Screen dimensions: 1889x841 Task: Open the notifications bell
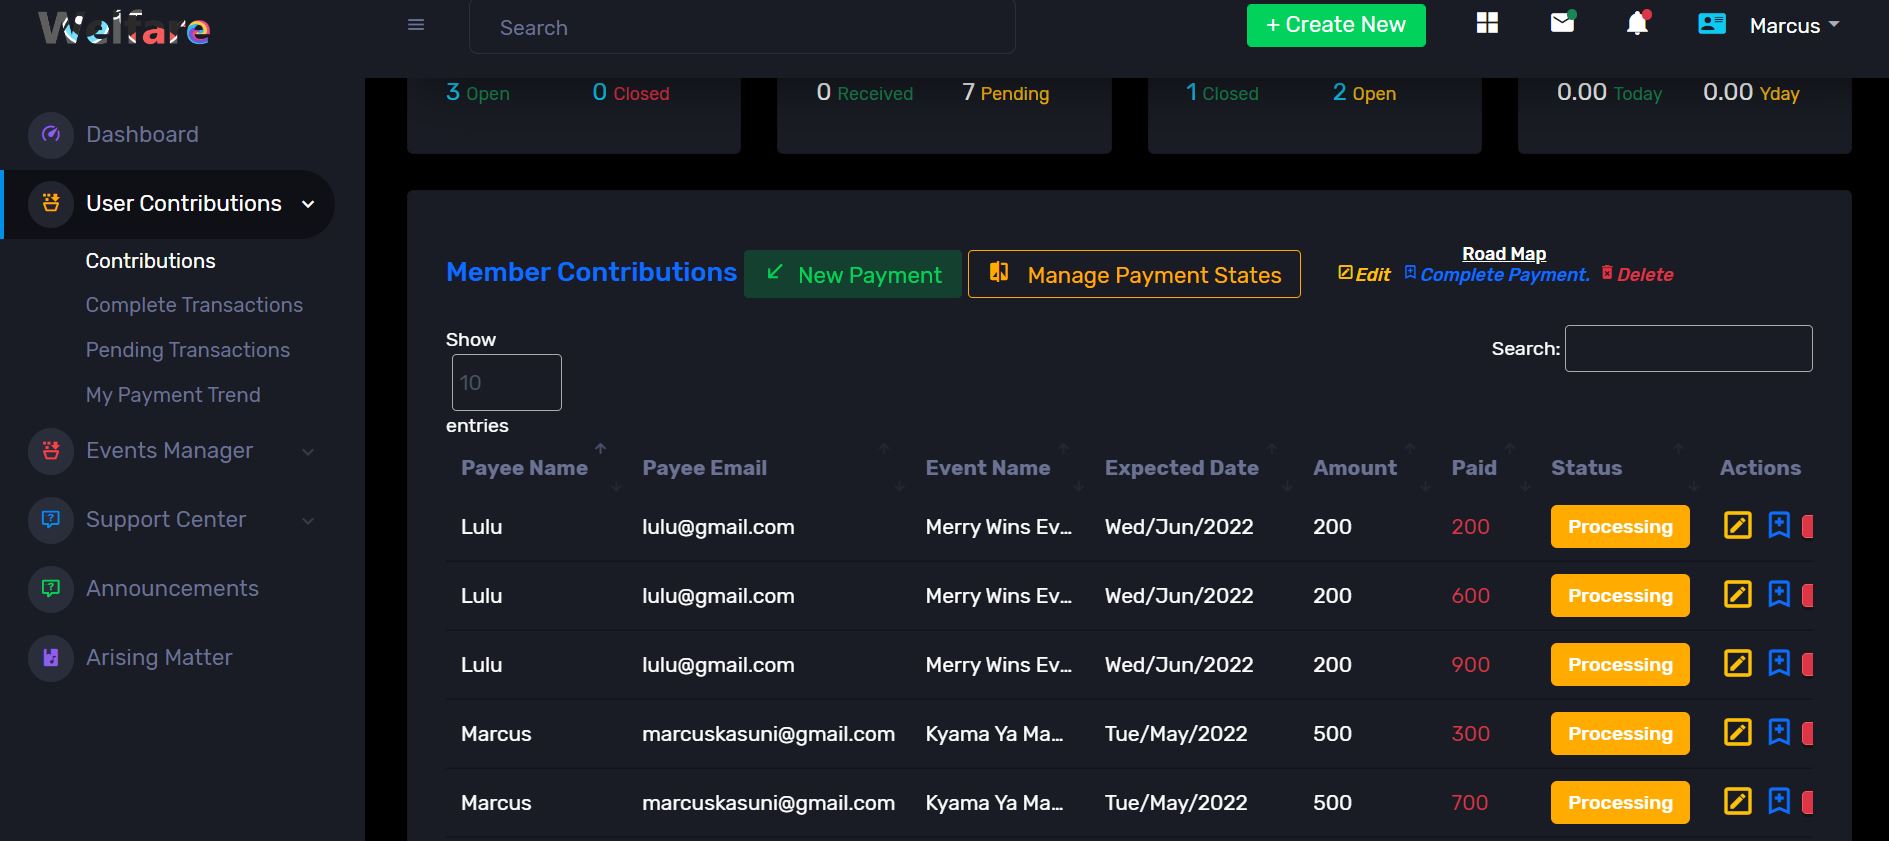pyautogui.click(x=1637, y=23)
